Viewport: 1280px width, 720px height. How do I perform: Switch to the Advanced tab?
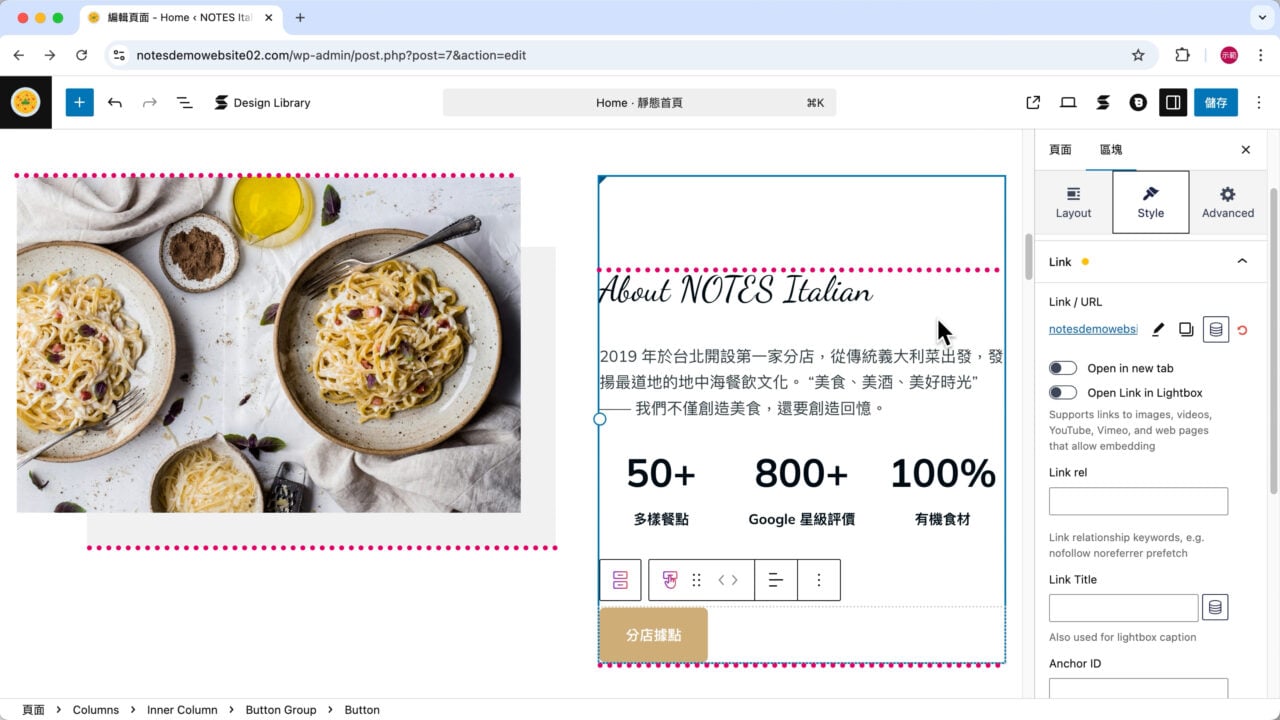tap(1228, 201)
